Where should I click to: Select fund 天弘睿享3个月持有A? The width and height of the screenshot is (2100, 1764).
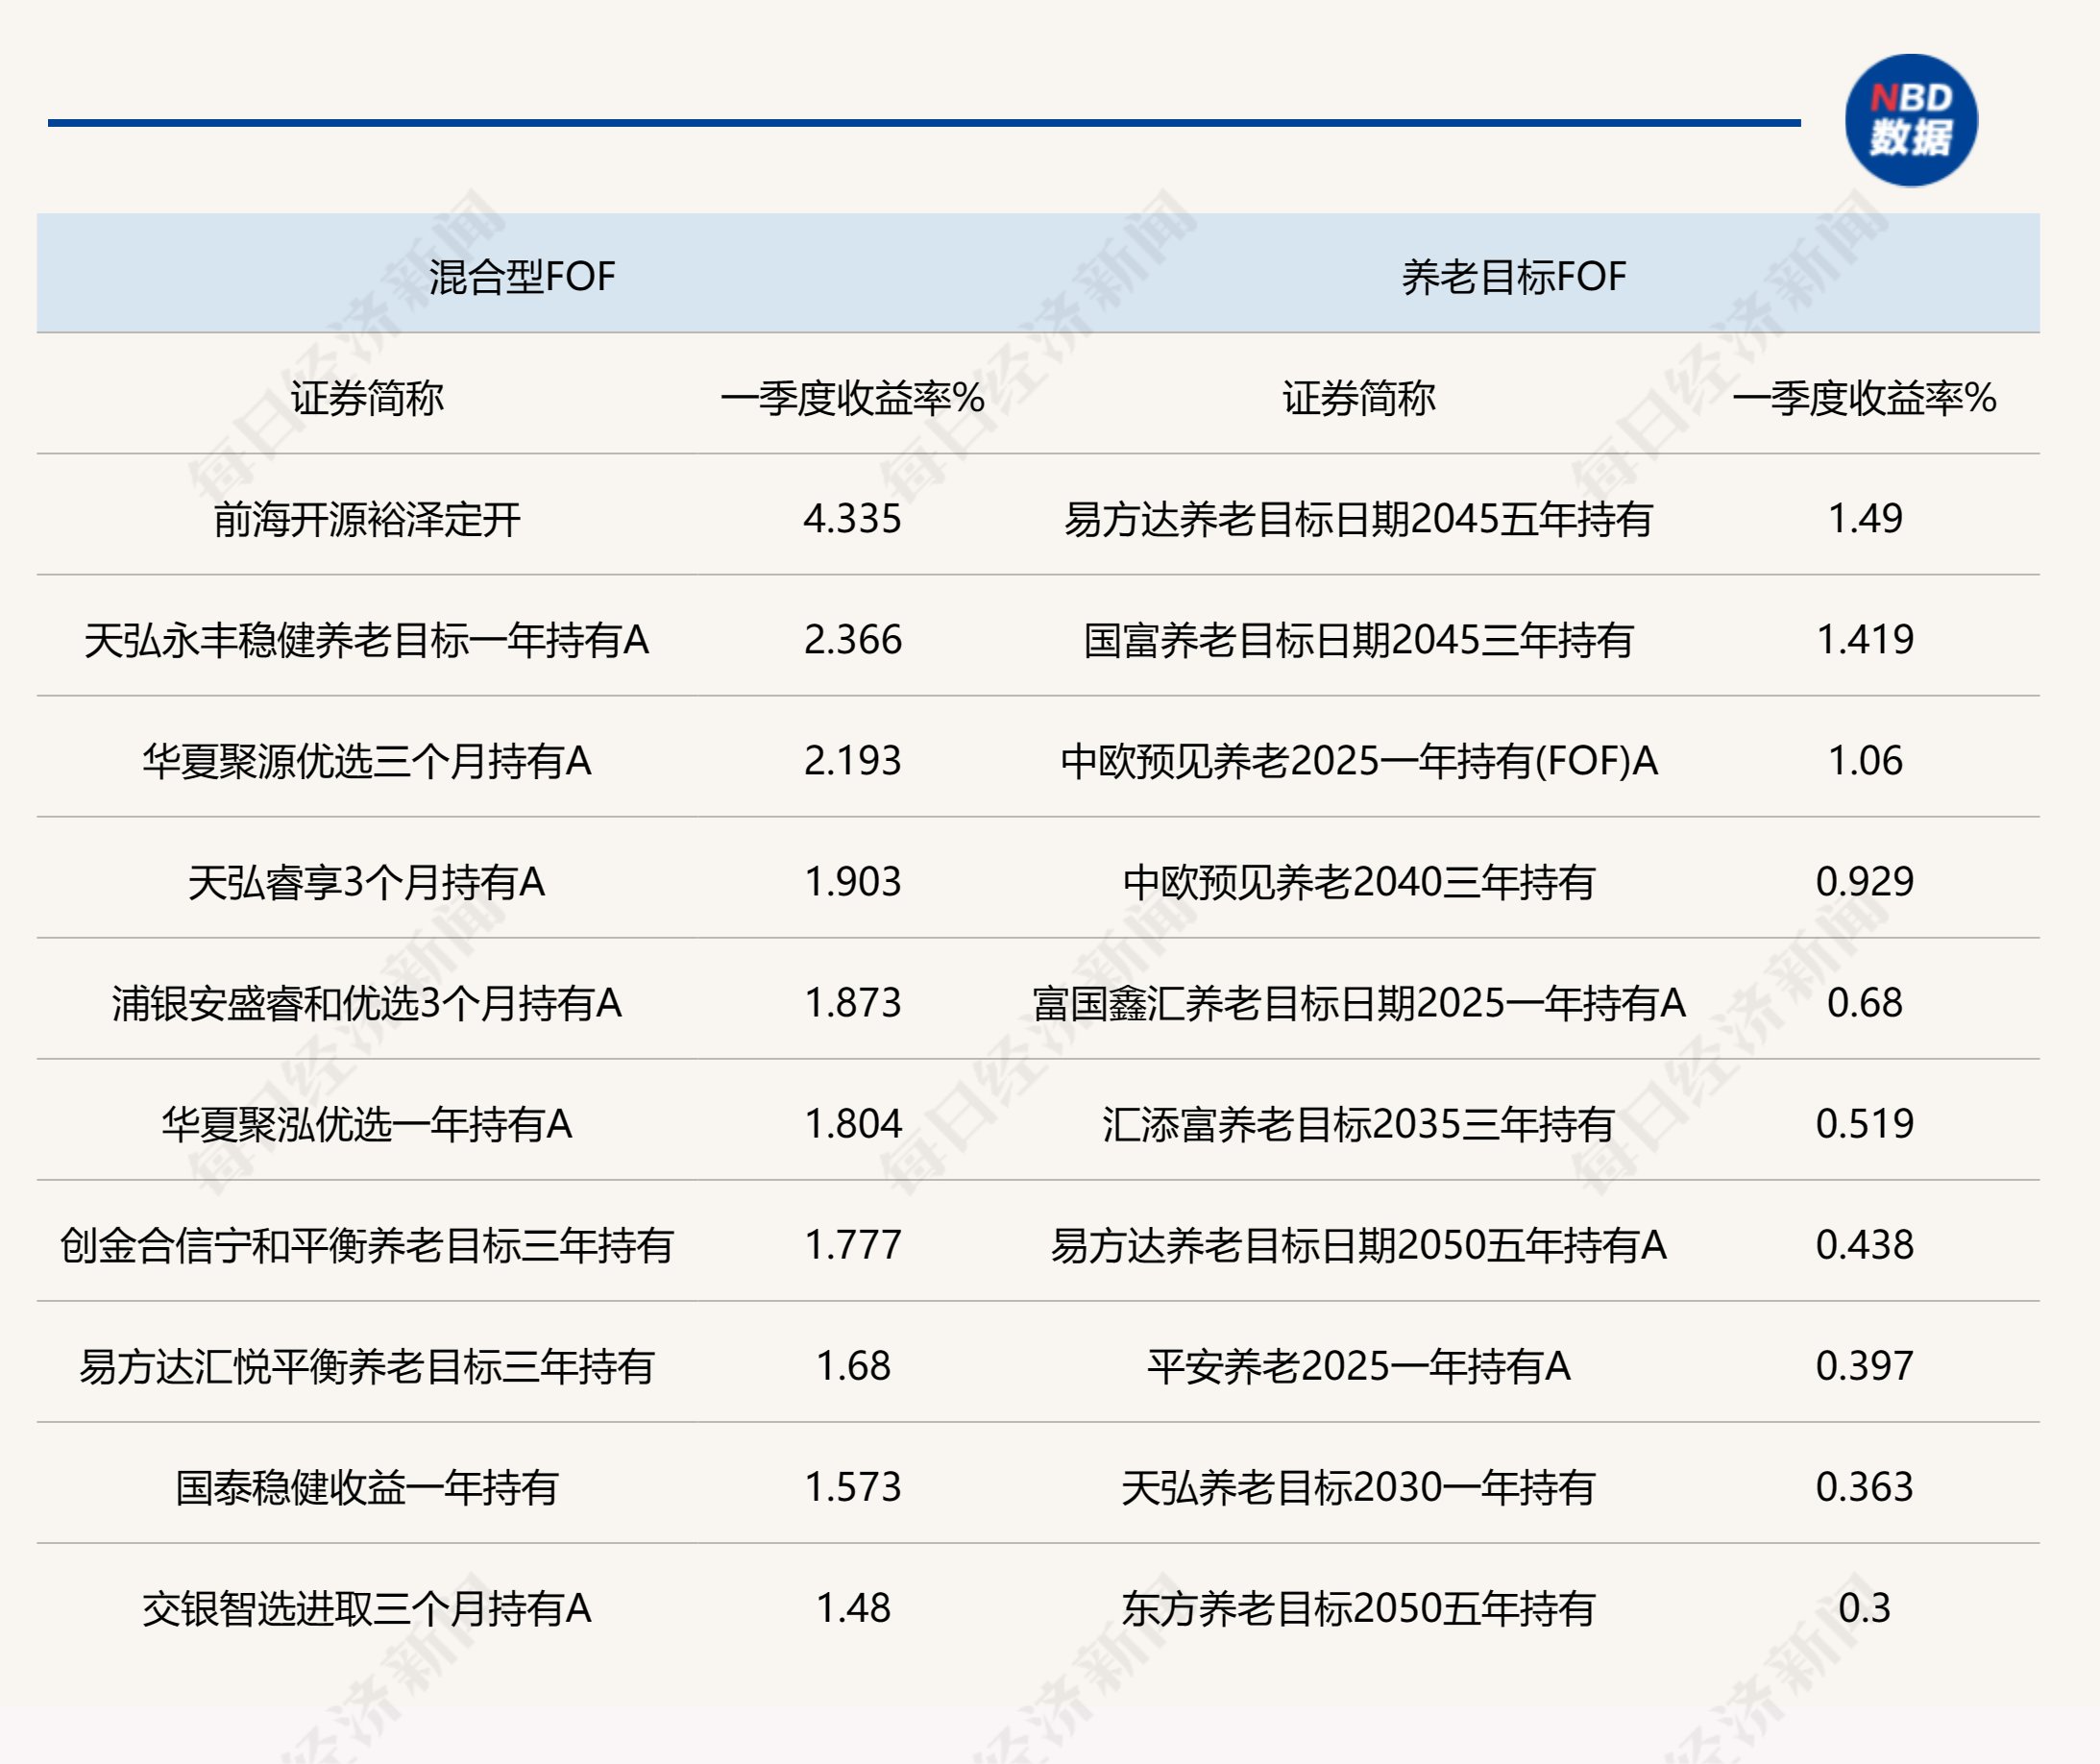[367, 882]
